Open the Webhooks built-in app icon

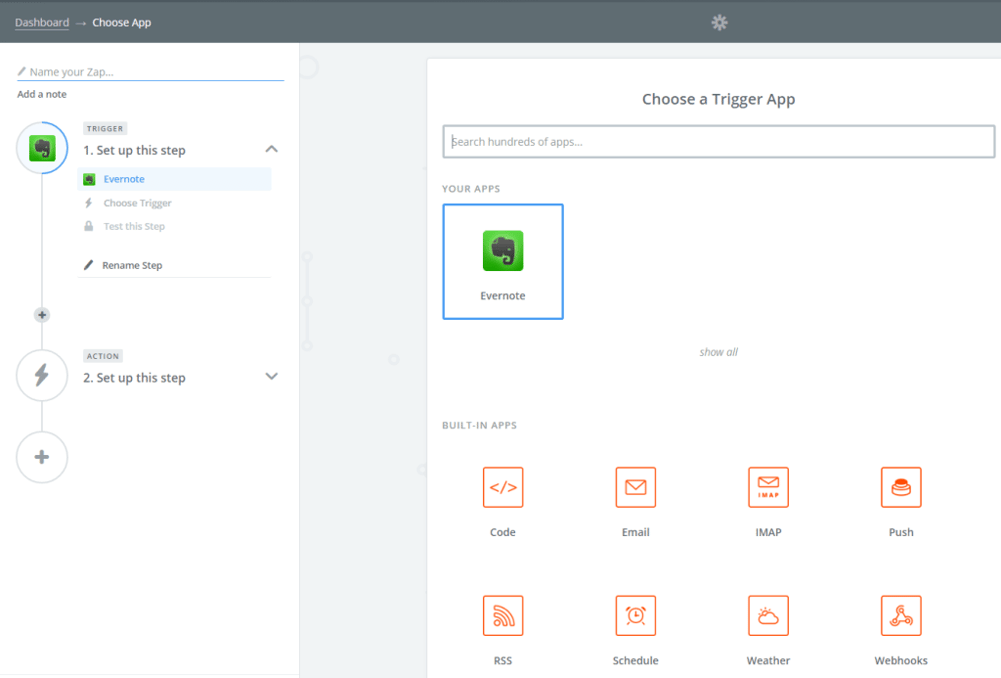tap(901, 615)
